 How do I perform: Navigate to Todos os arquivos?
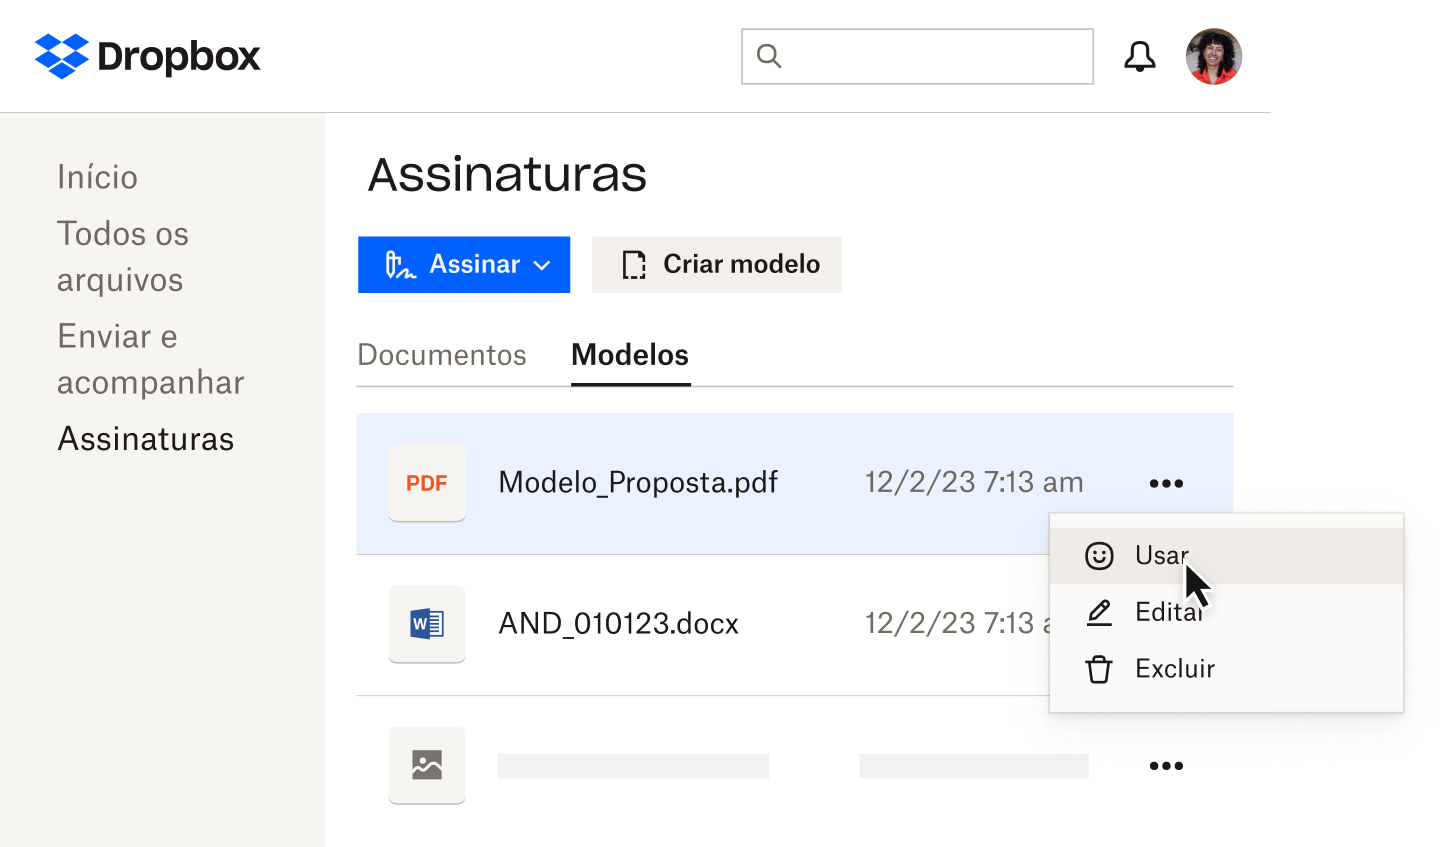pos(123,256)
